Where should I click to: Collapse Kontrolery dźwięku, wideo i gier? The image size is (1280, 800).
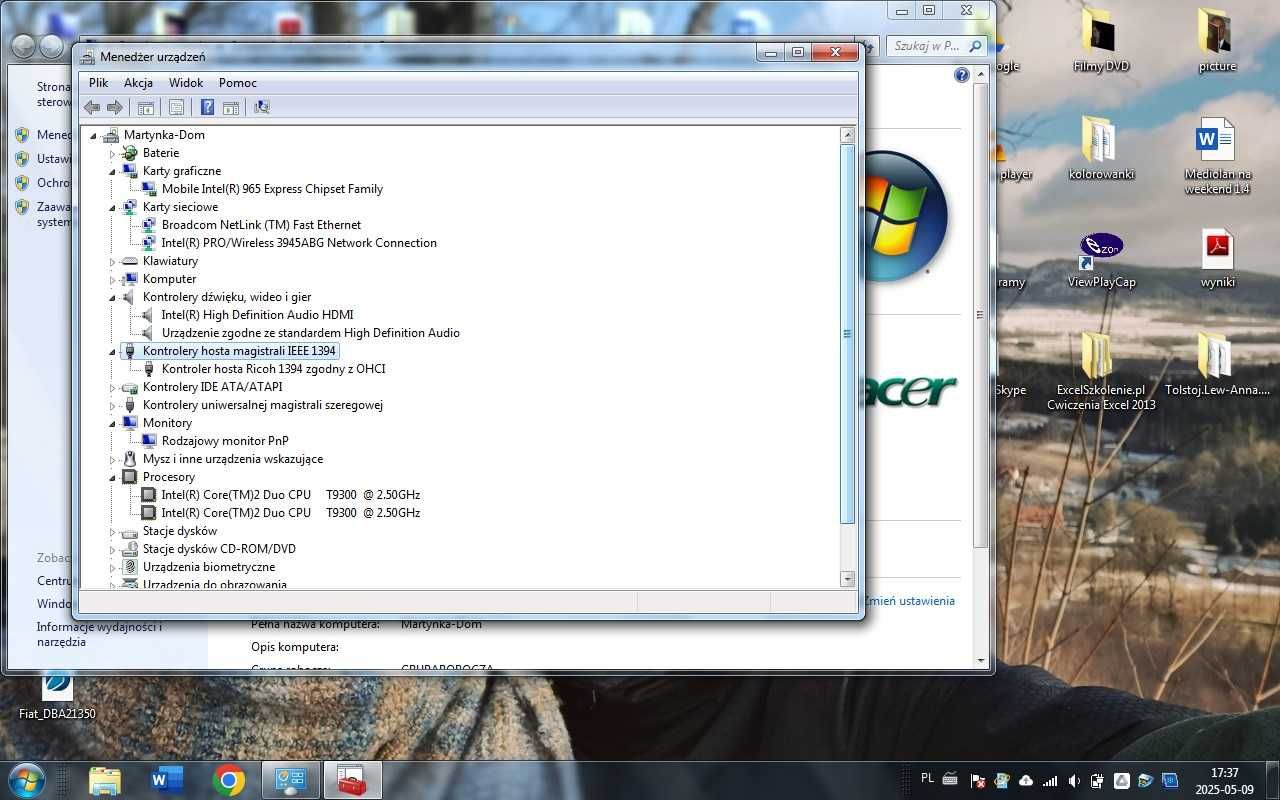[x=113, y=297]
